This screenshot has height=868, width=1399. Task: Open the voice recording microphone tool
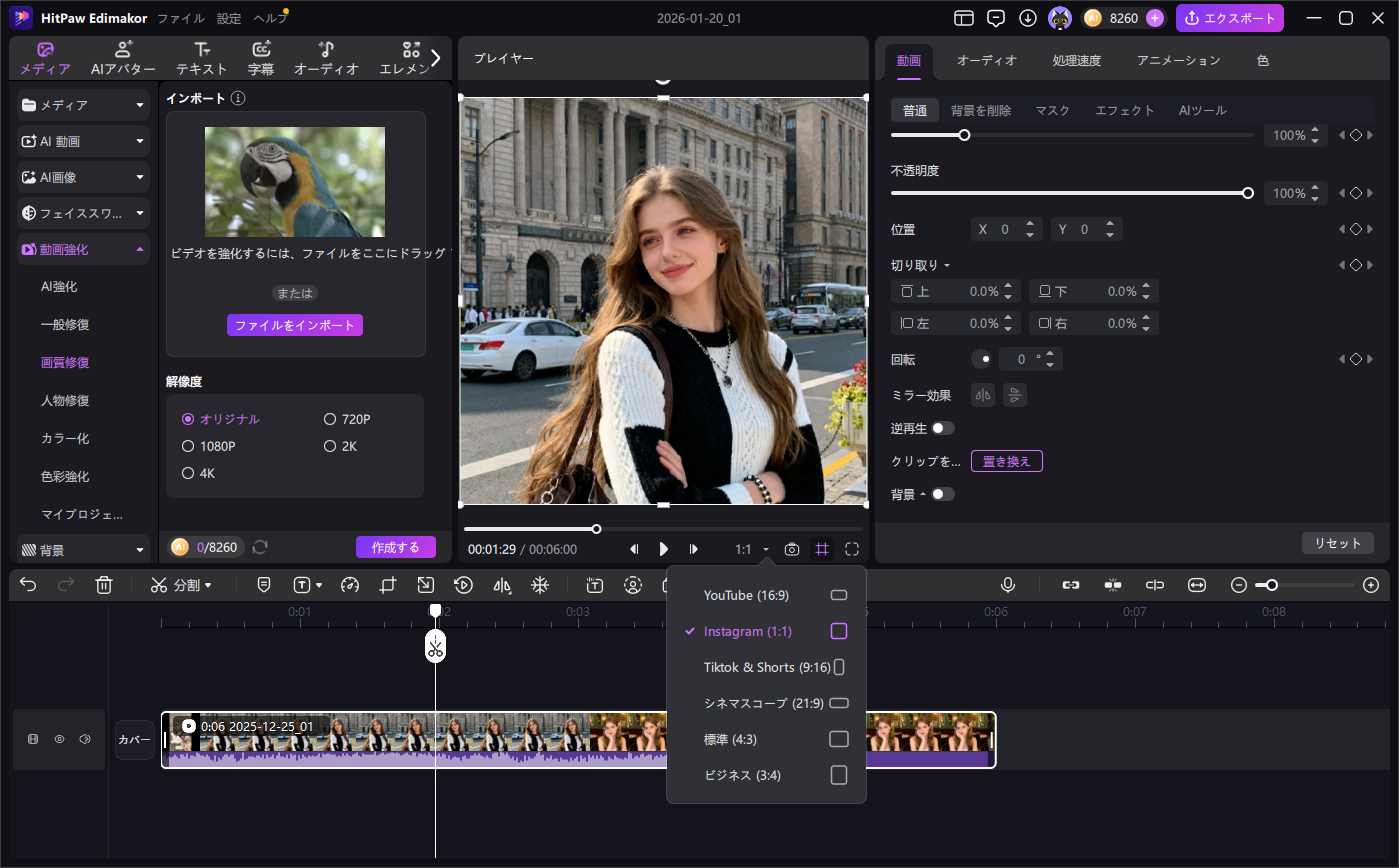[x=1009, y=584]
